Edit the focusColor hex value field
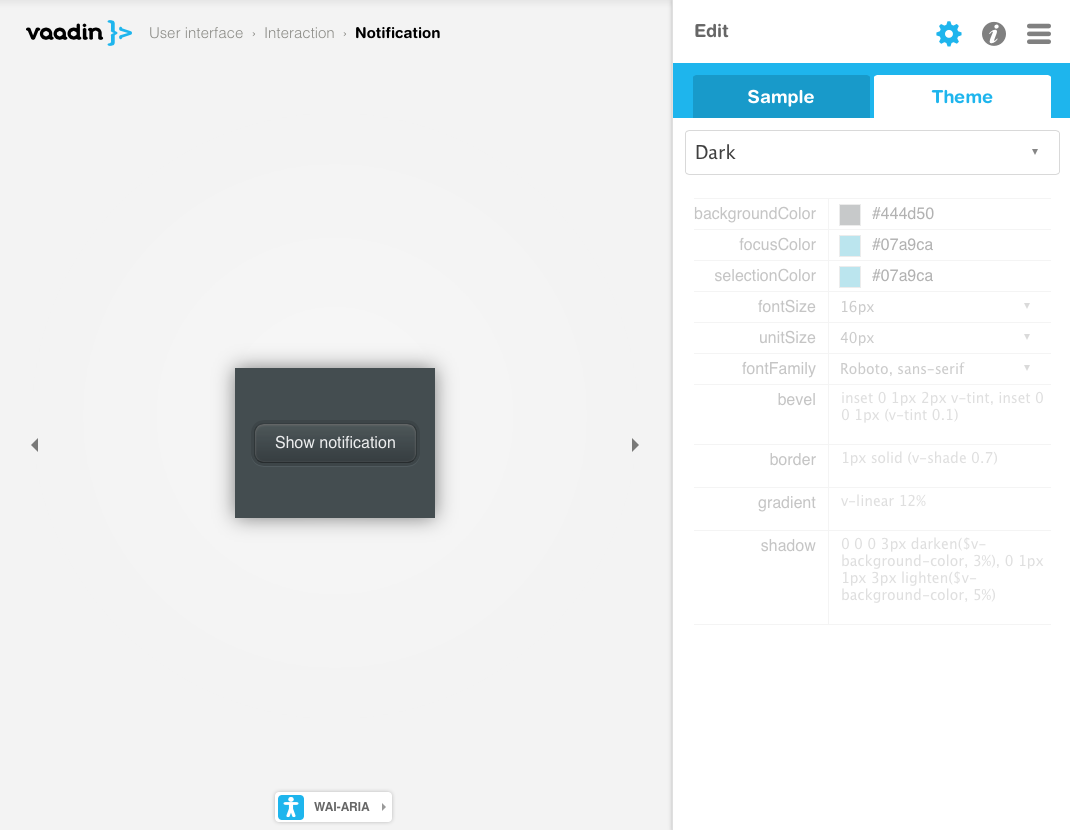Viewport: 1070px width, 830px height. 902,244
